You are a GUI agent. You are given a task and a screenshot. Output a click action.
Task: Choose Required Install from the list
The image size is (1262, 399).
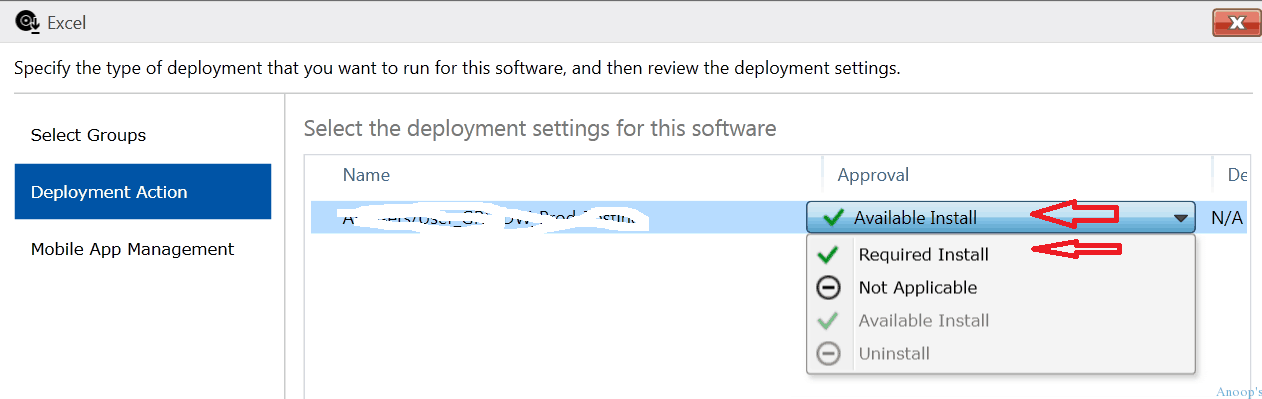tap(924, 255)
